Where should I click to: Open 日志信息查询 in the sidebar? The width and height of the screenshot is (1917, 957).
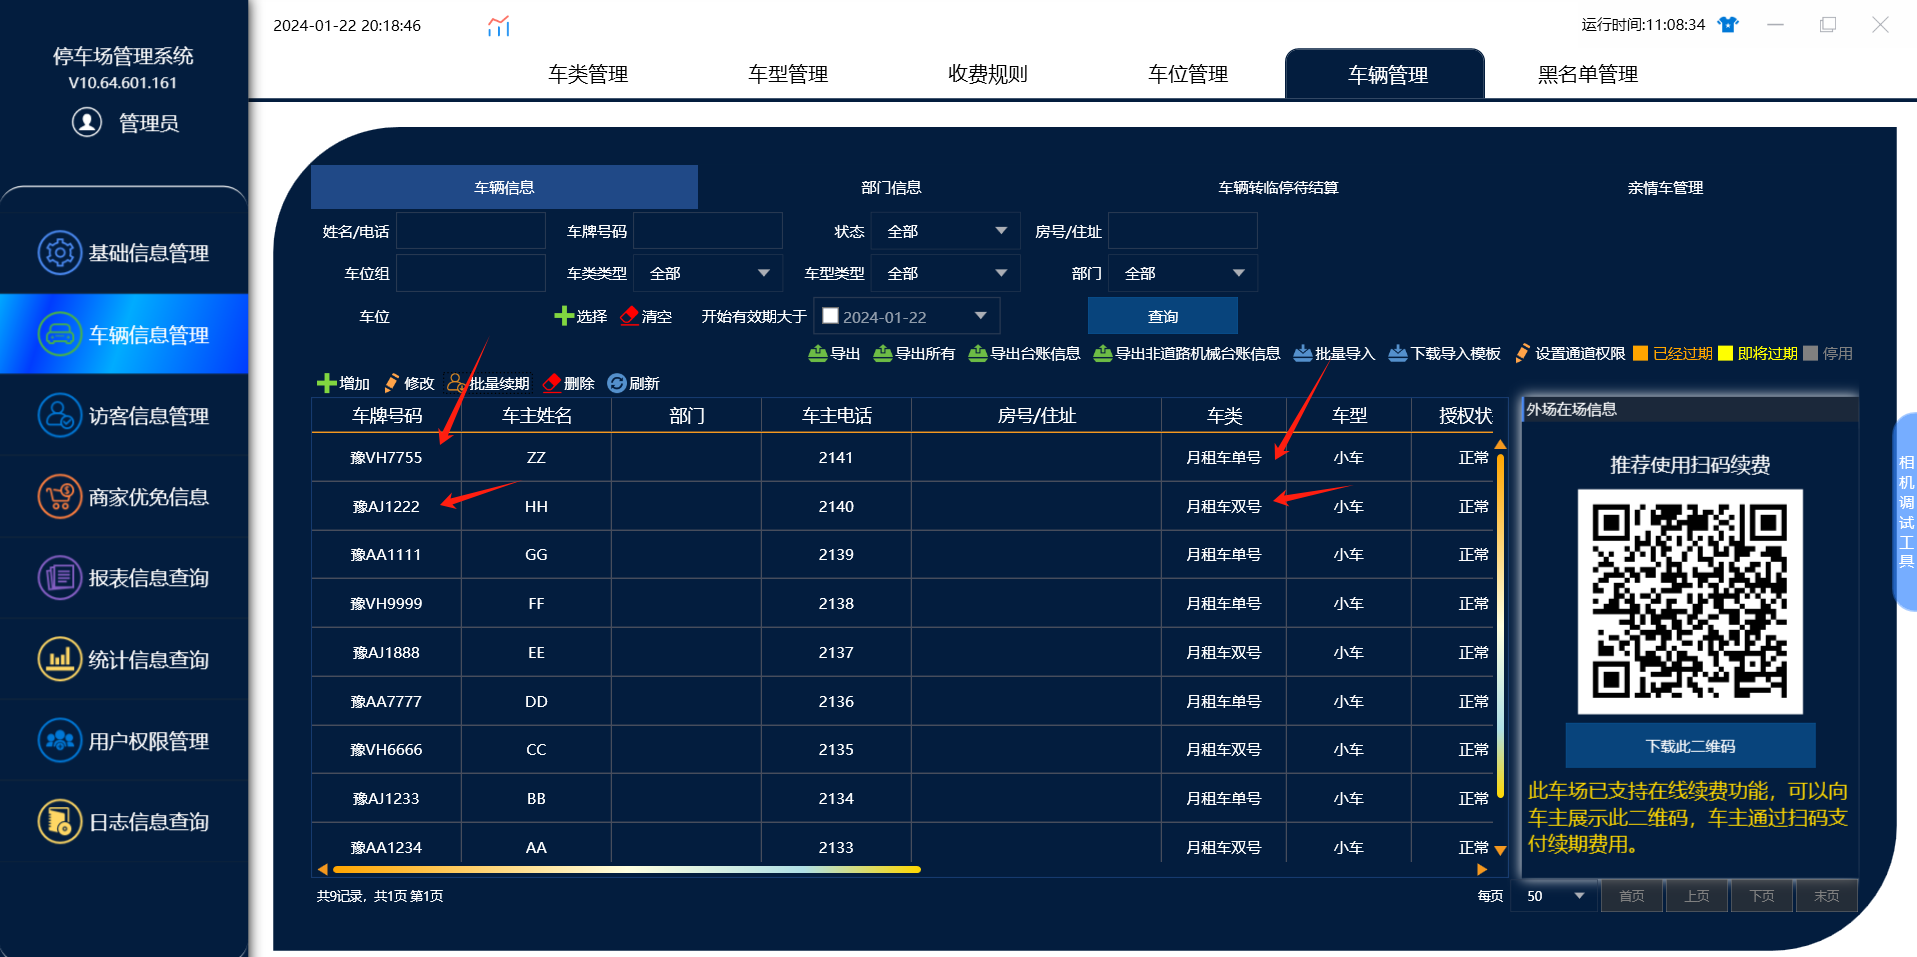pyautogui.click(x=124, y=822)
